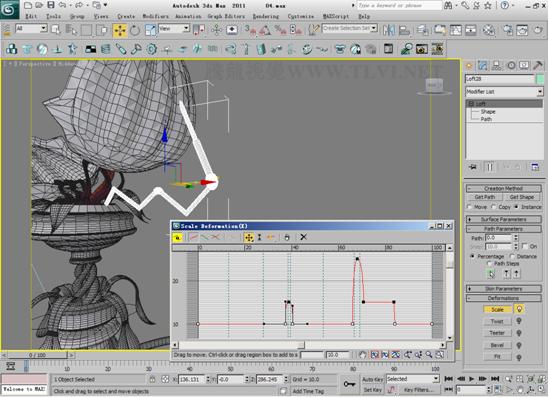Open the Rendering menu
This screenshot has width=548, height=397.
point(266,16)
